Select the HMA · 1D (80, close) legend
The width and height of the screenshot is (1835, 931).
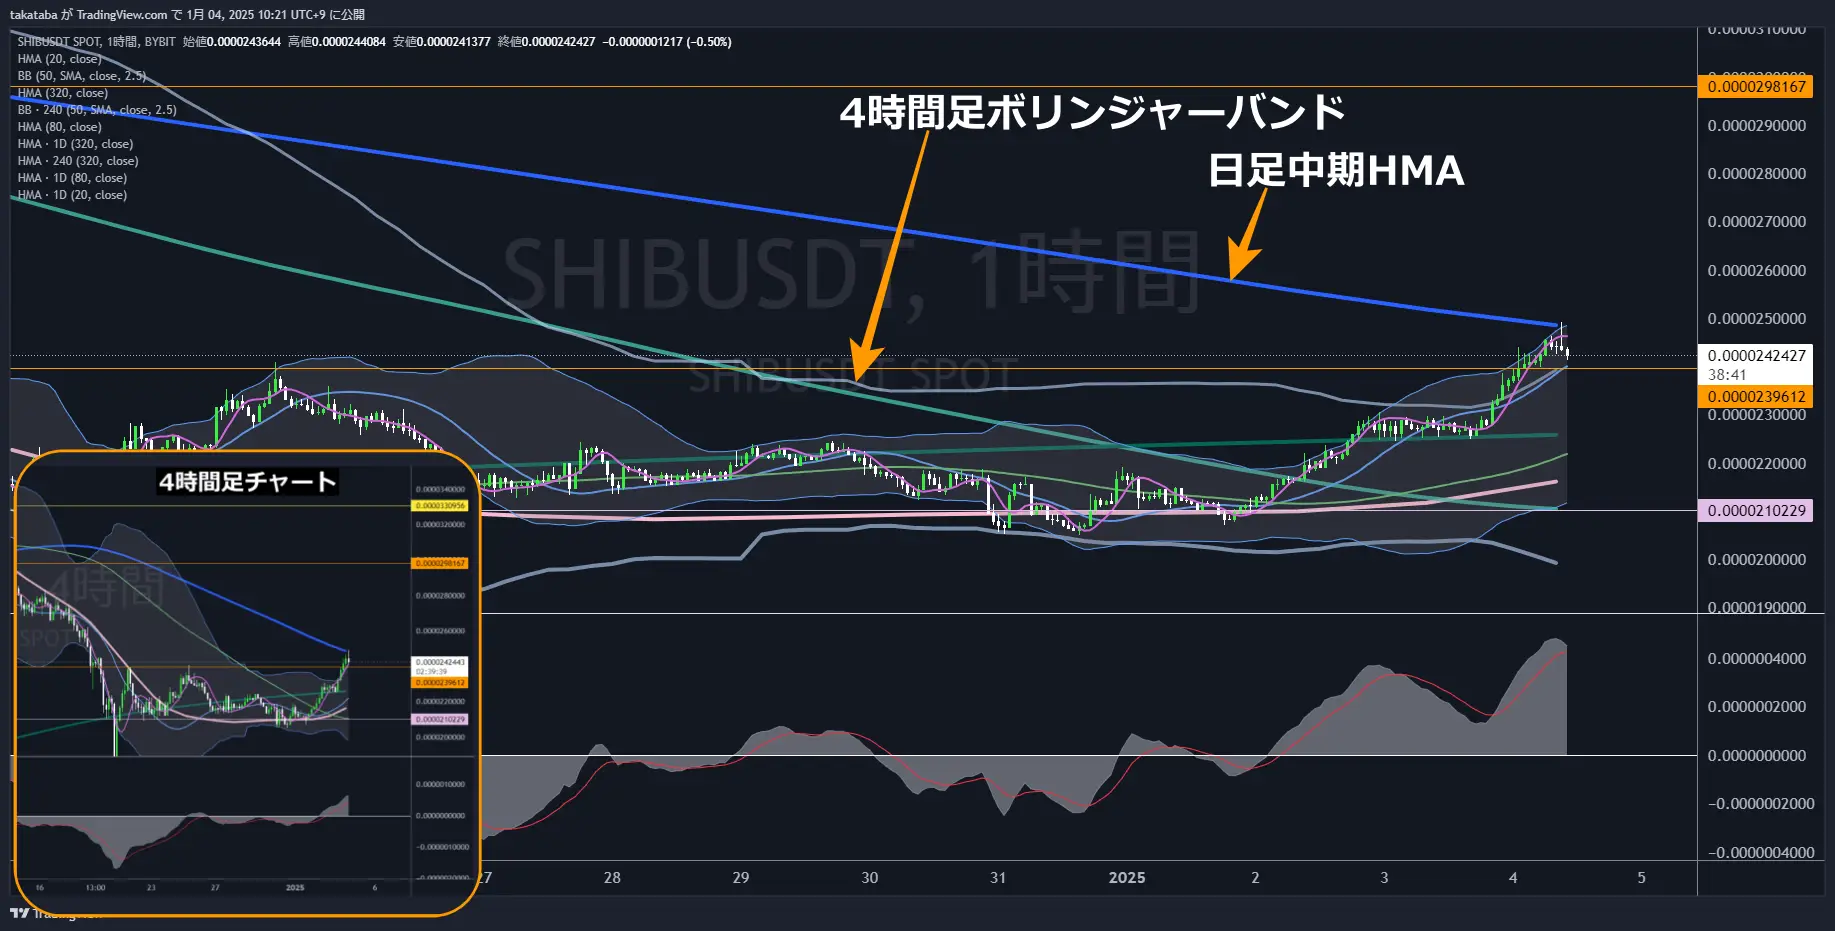[72, 178]
